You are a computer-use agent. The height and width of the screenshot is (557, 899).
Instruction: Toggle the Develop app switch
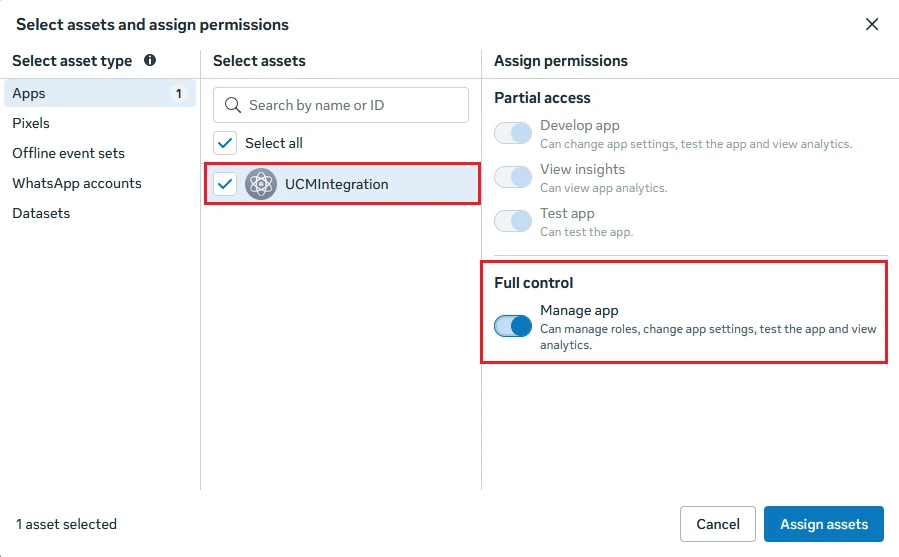click(513, 133)
